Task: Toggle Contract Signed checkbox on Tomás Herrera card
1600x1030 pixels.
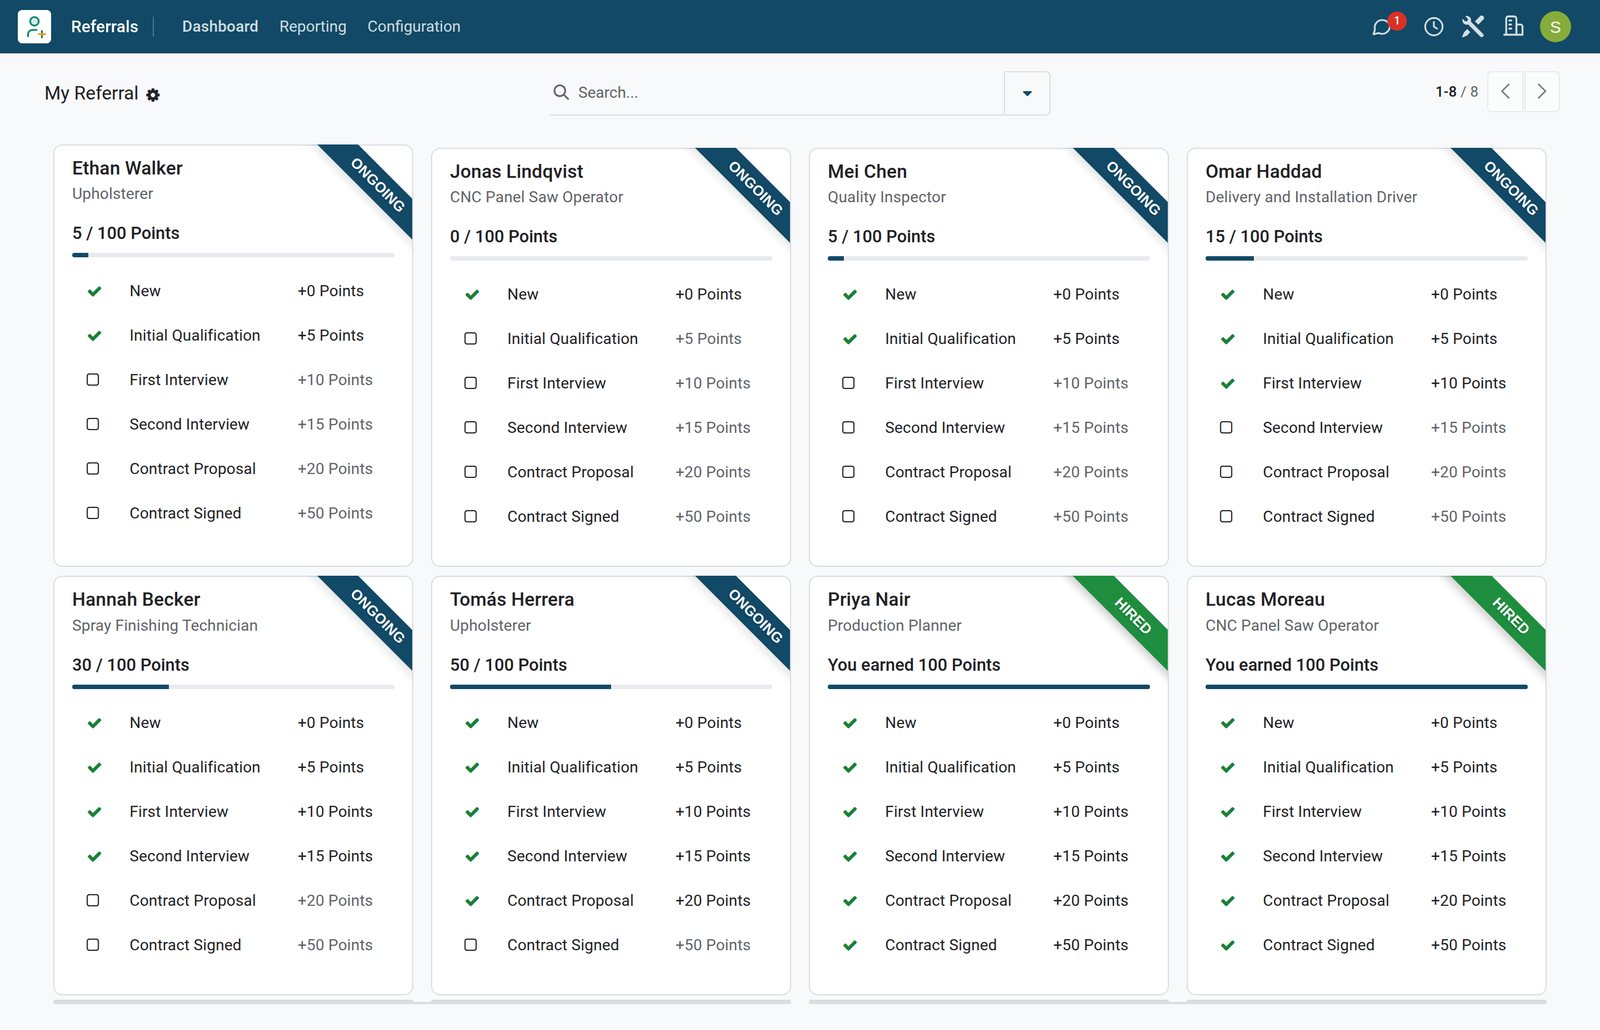Action: [x=471, y=945]
